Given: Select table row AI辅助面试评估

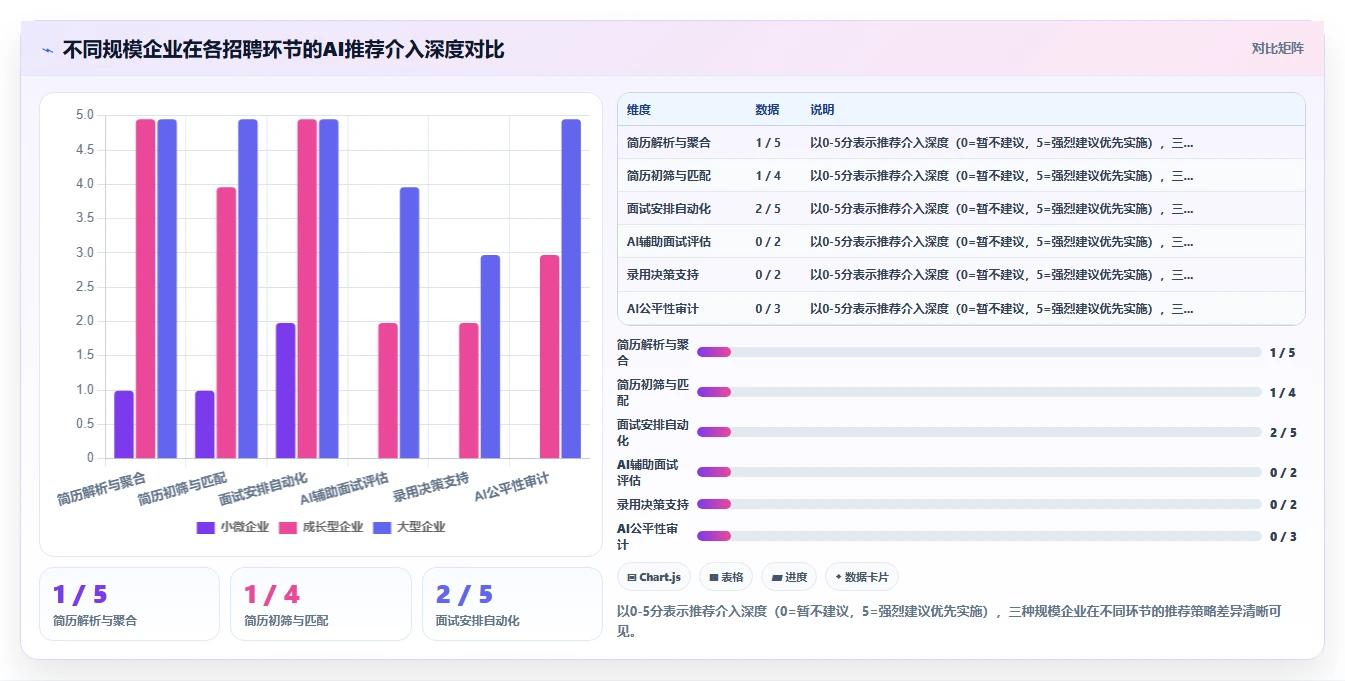Looking at the screenshot, I should pos(961,242).
